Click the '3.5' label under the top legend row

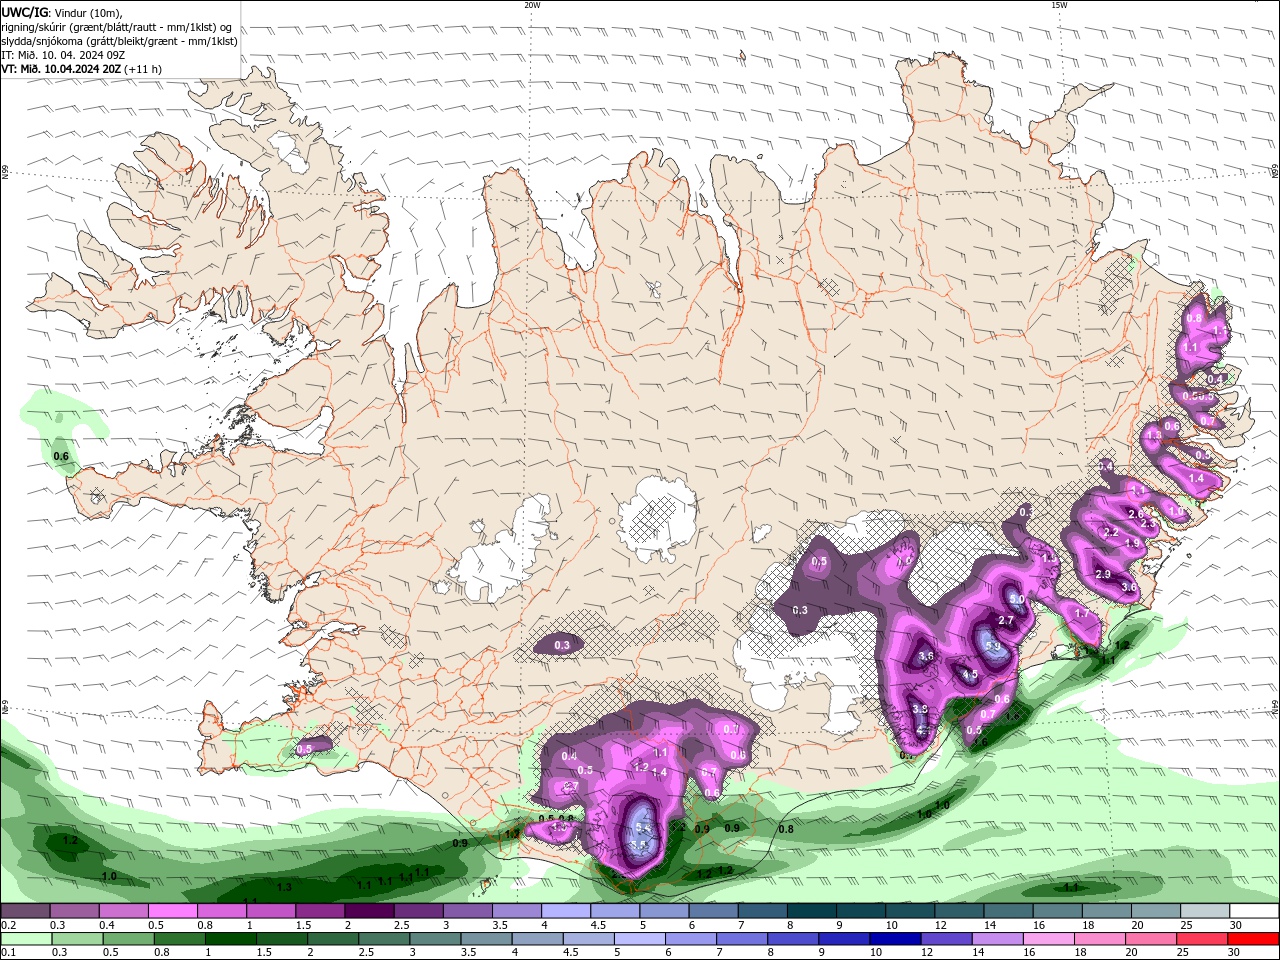[x=499, y=925]
